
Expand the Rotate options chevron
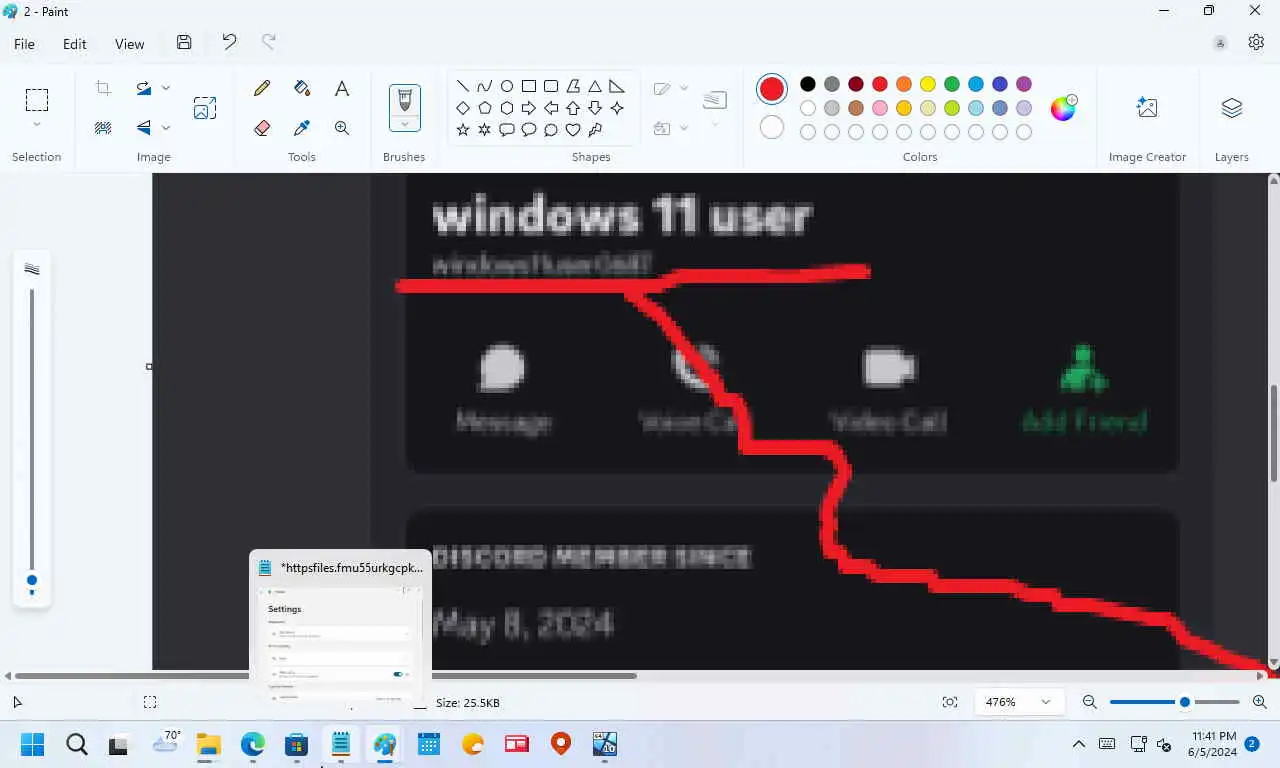pyautogui.click(x=166, y=88)
